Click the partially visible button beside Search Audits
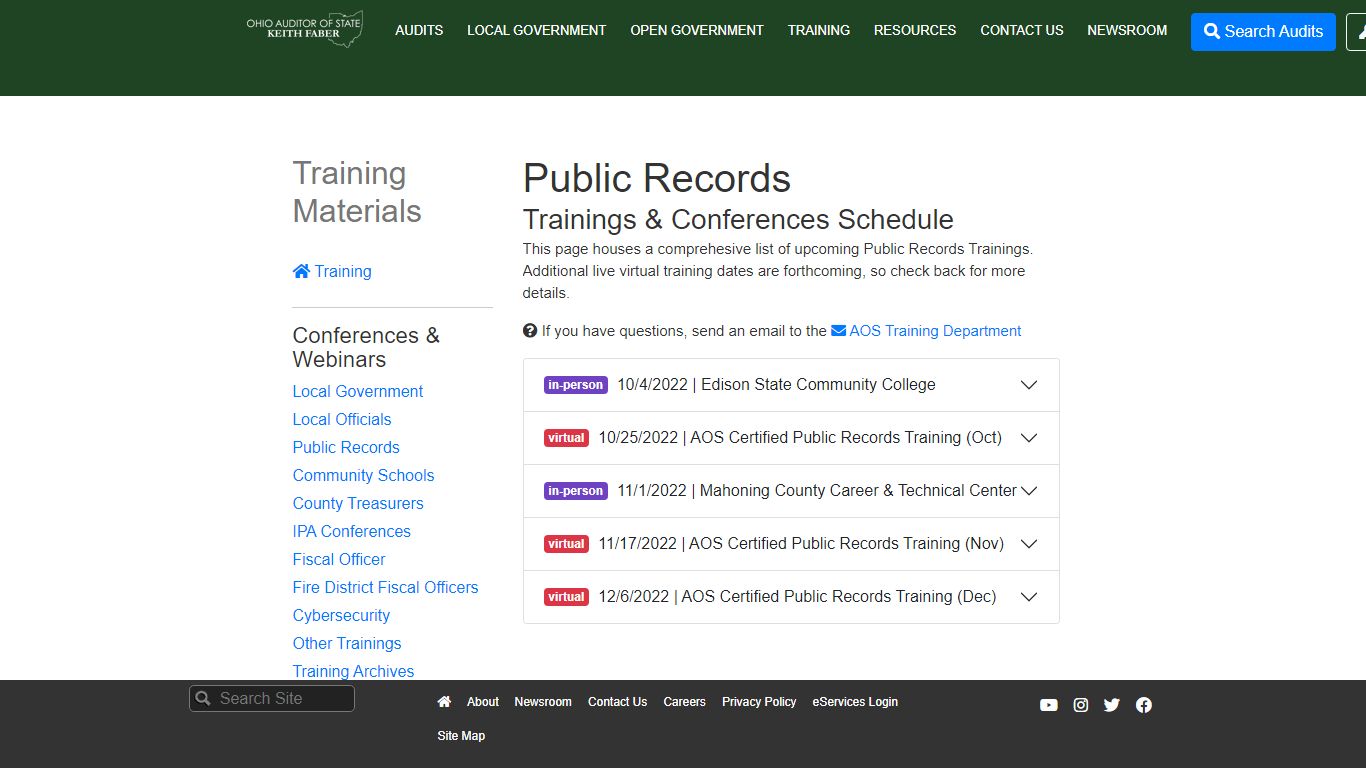 pyautogui.click(x=1356, y=31)
